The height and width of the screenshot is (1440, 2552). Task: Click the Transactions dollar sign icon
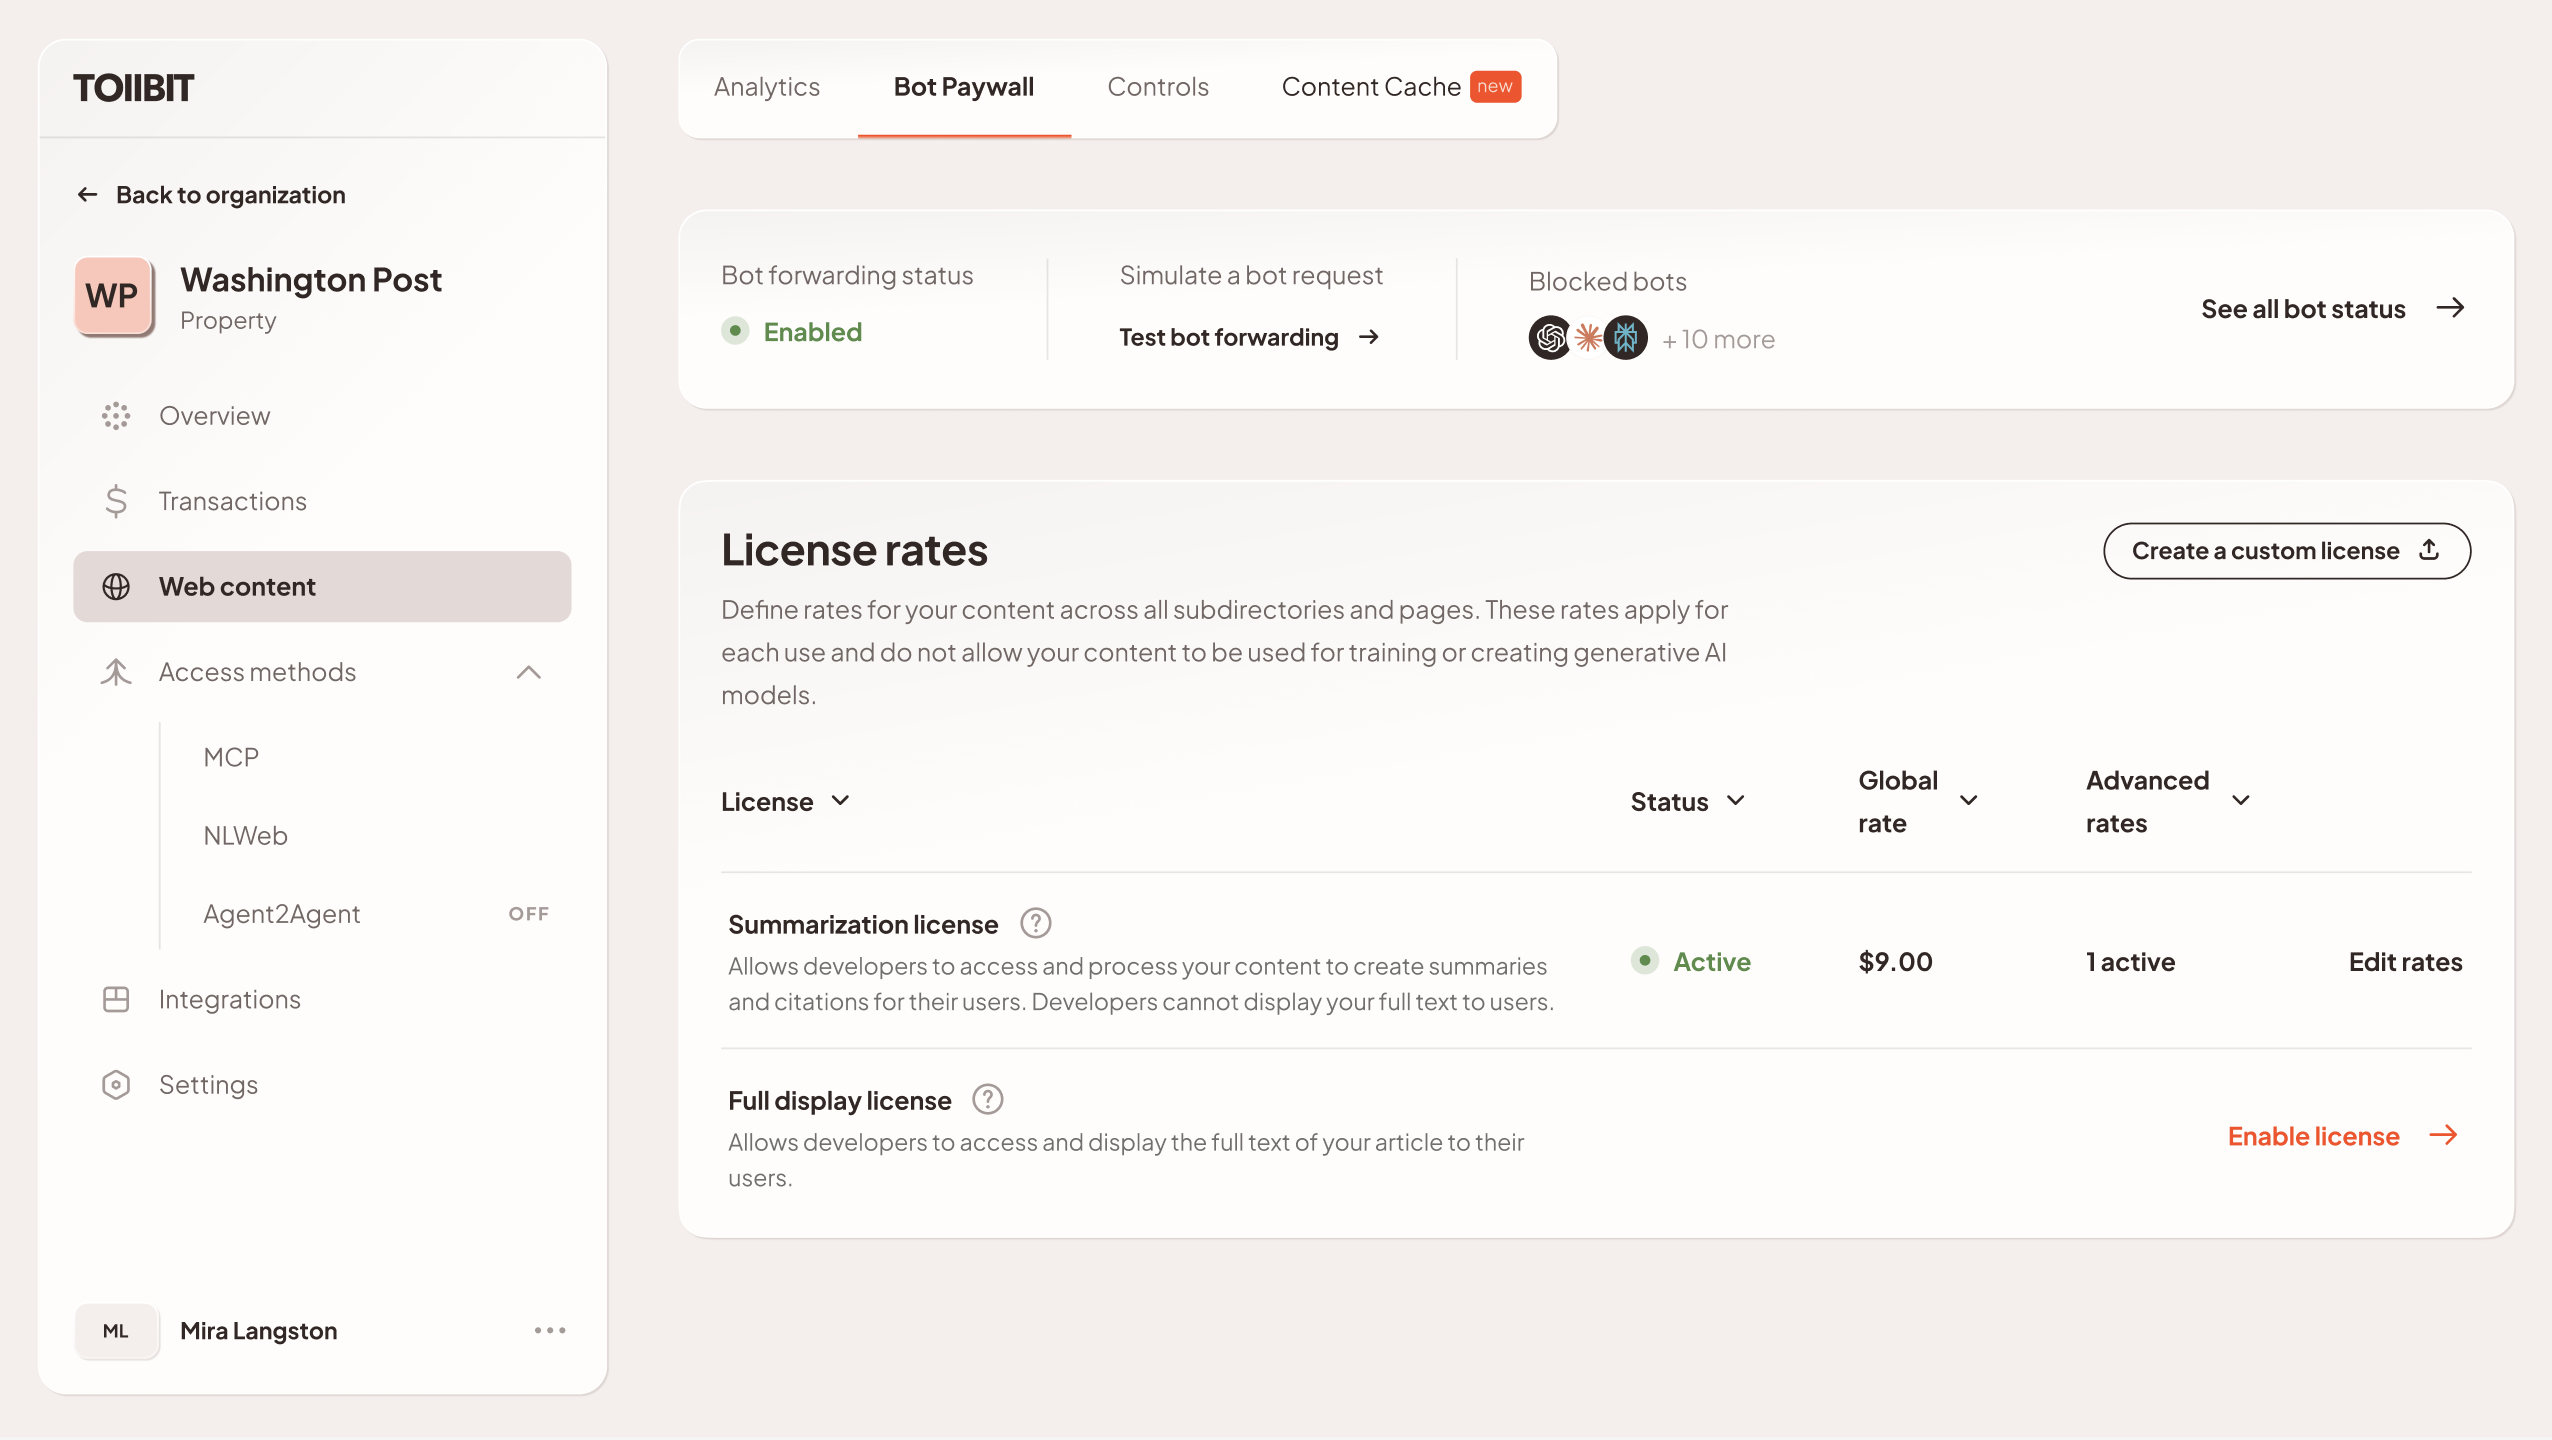coord(116,501)
